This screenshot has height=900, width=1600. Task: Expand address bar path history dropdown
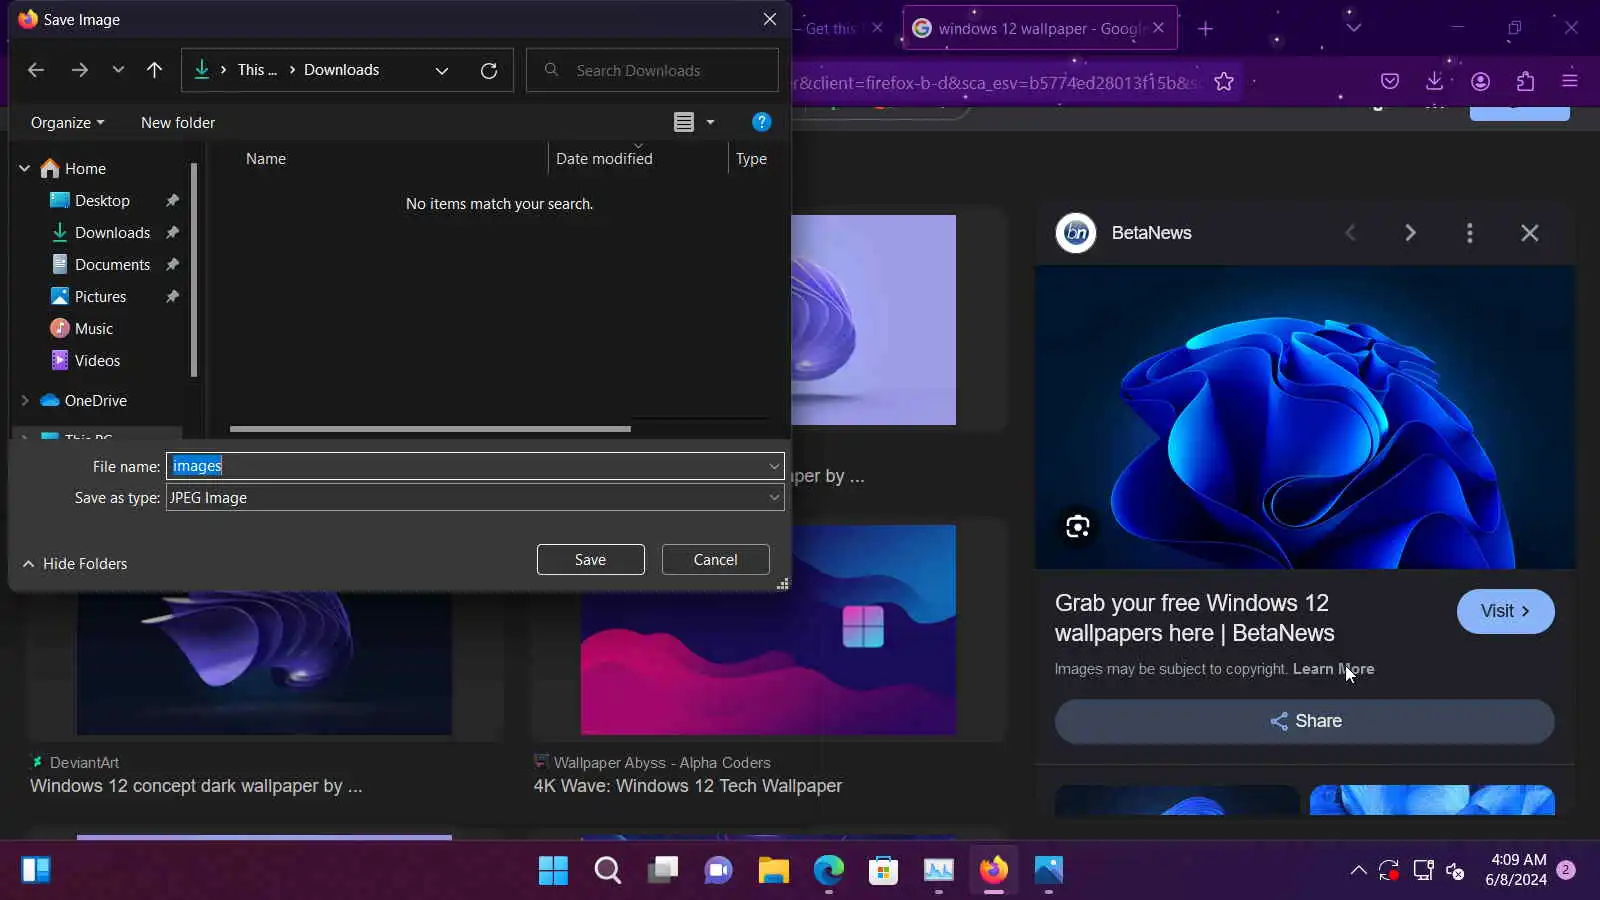[442, 70]
